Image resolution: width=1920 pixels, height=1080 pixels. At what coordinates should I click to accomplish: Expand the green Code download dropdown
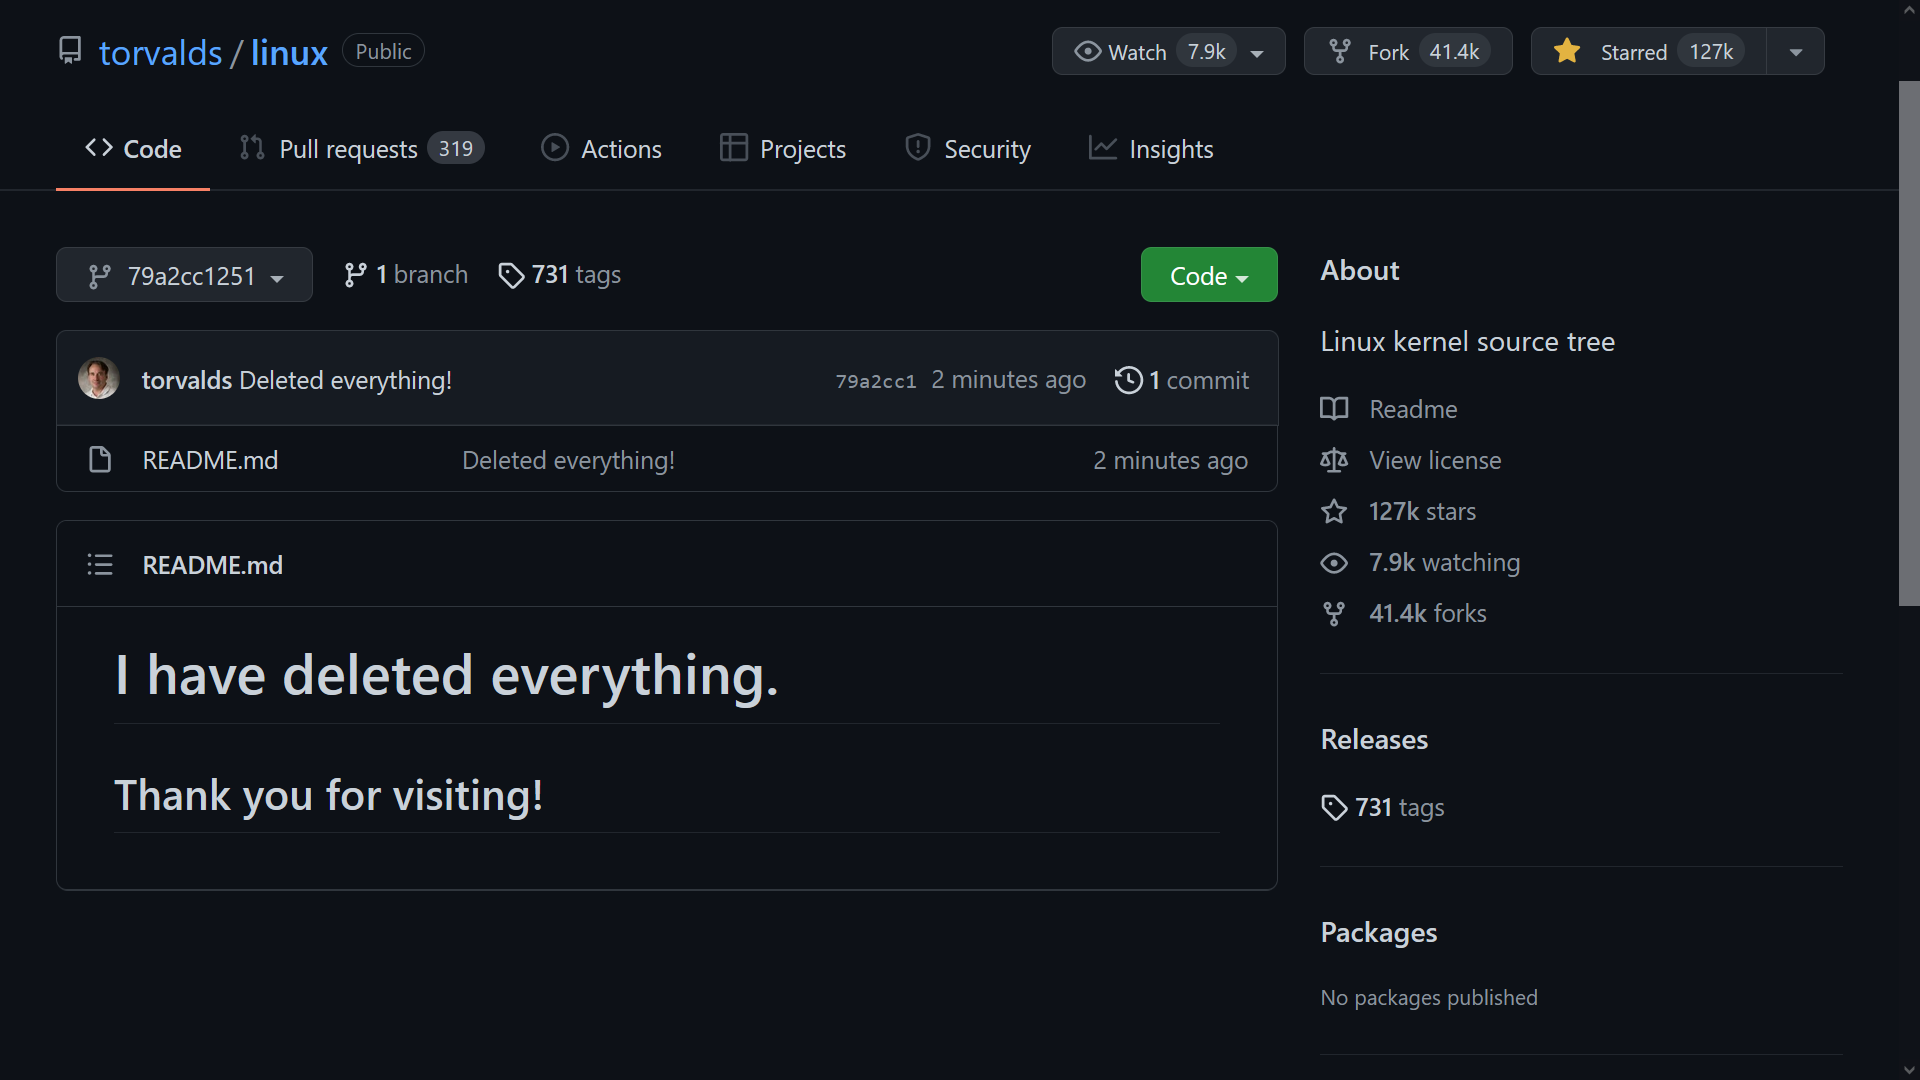pos(1208,275)
